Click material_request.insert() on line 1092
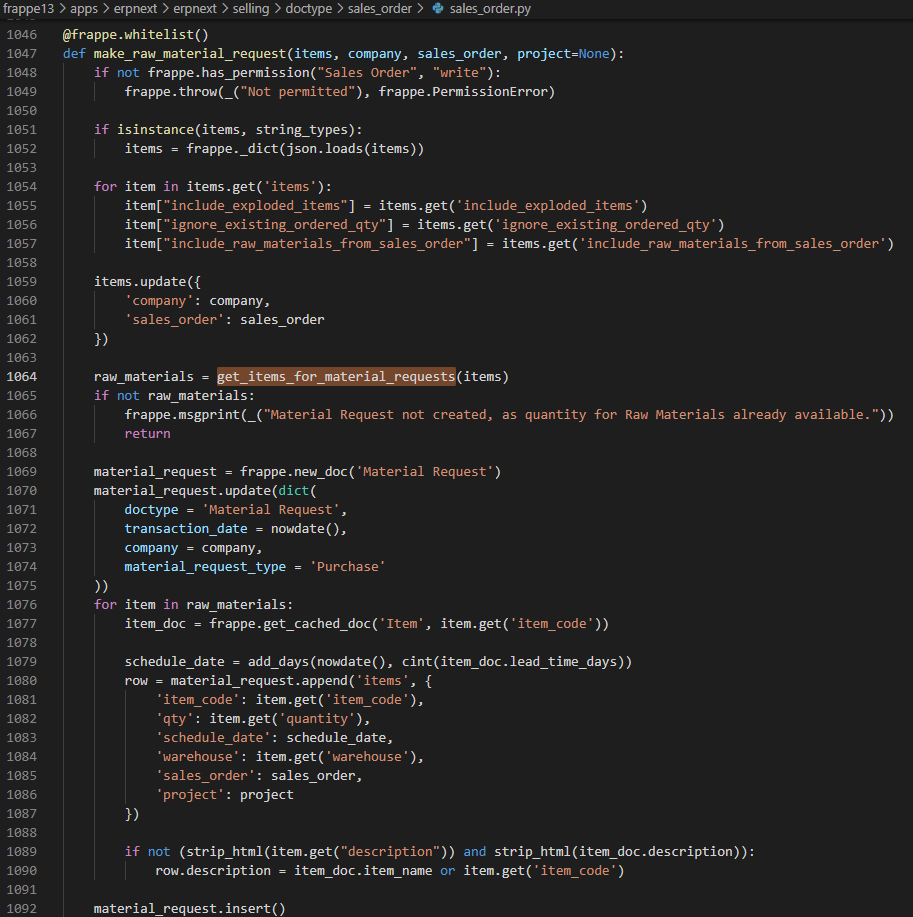913x917 pixels. 190,909
